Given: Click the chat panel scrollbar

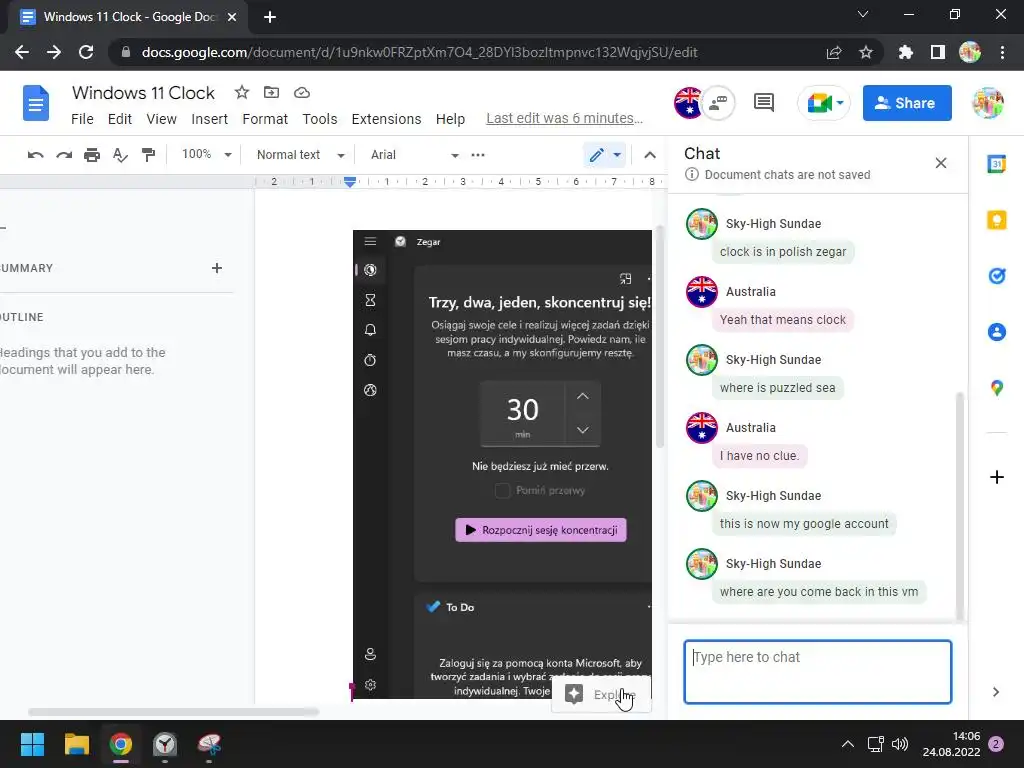Looking at the screenshot, I should (959, 506).
